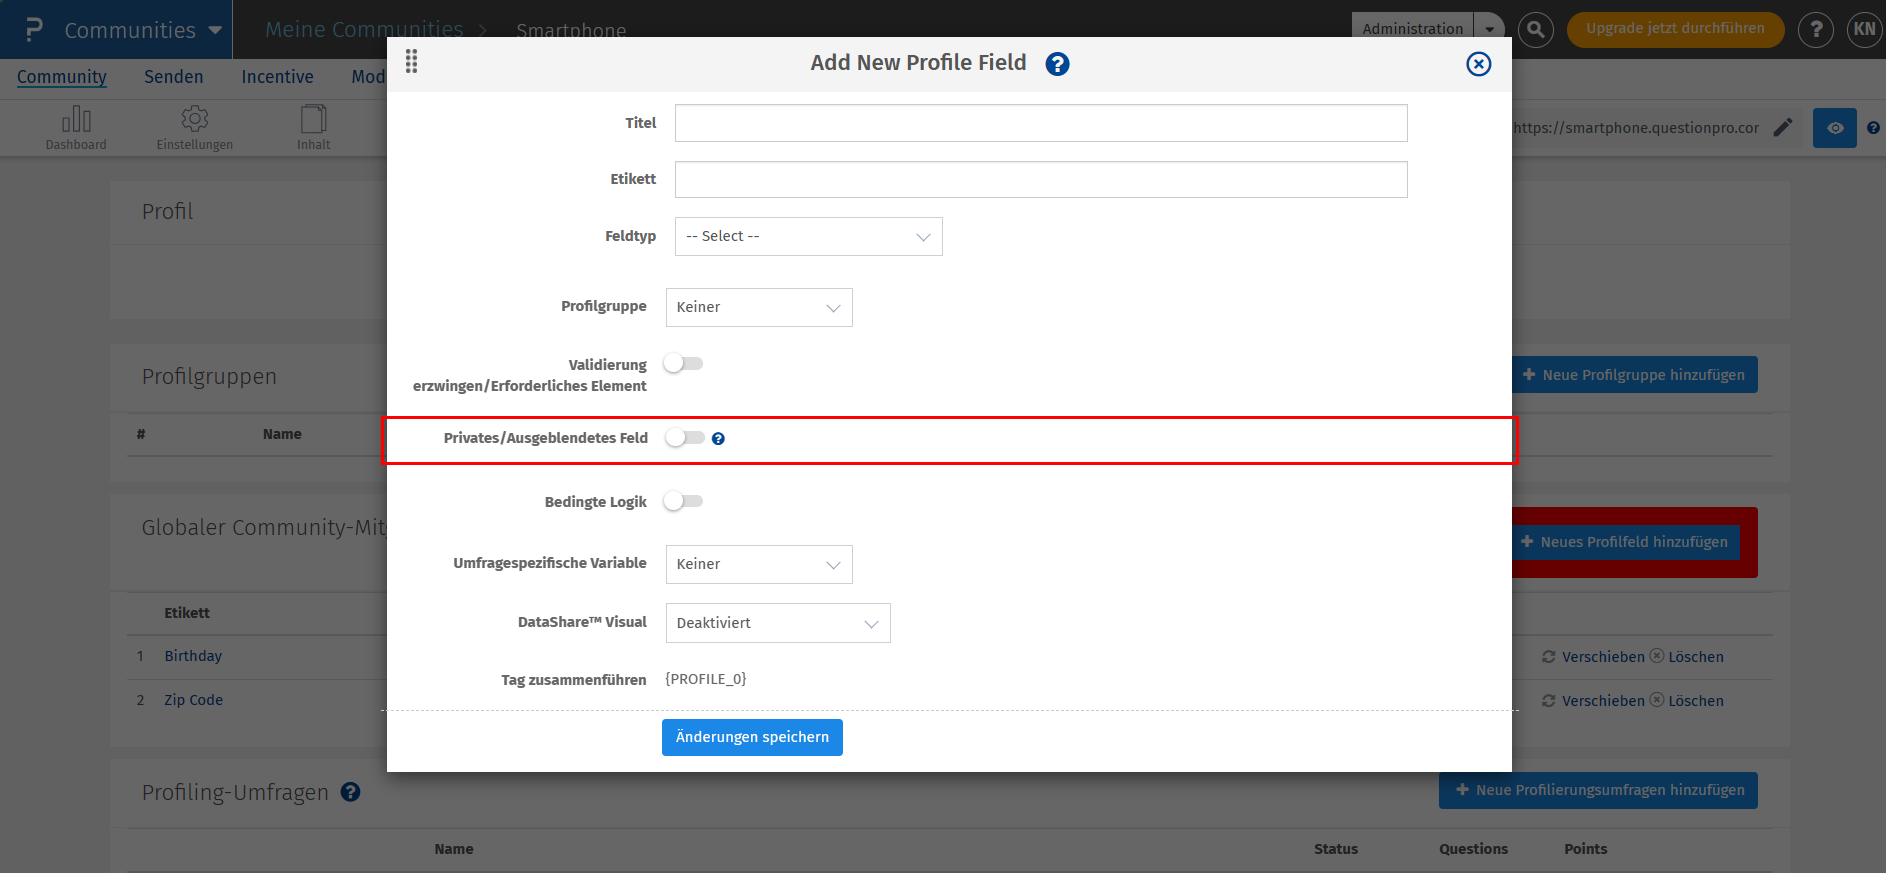Click the Birthday profile field link
Viewport: 1886px width, 873px height.
pos(193,656)
